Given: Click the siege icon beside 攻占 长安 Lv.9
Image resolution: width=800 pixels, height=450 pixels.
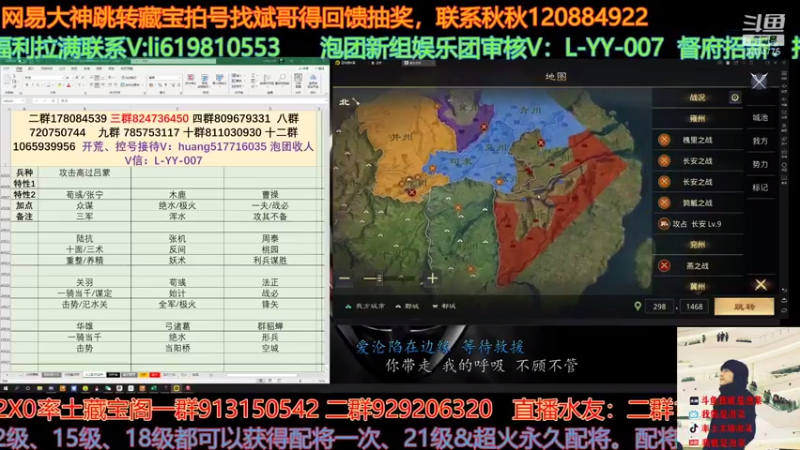Looking at the screenshot, I should pos(664,224).
